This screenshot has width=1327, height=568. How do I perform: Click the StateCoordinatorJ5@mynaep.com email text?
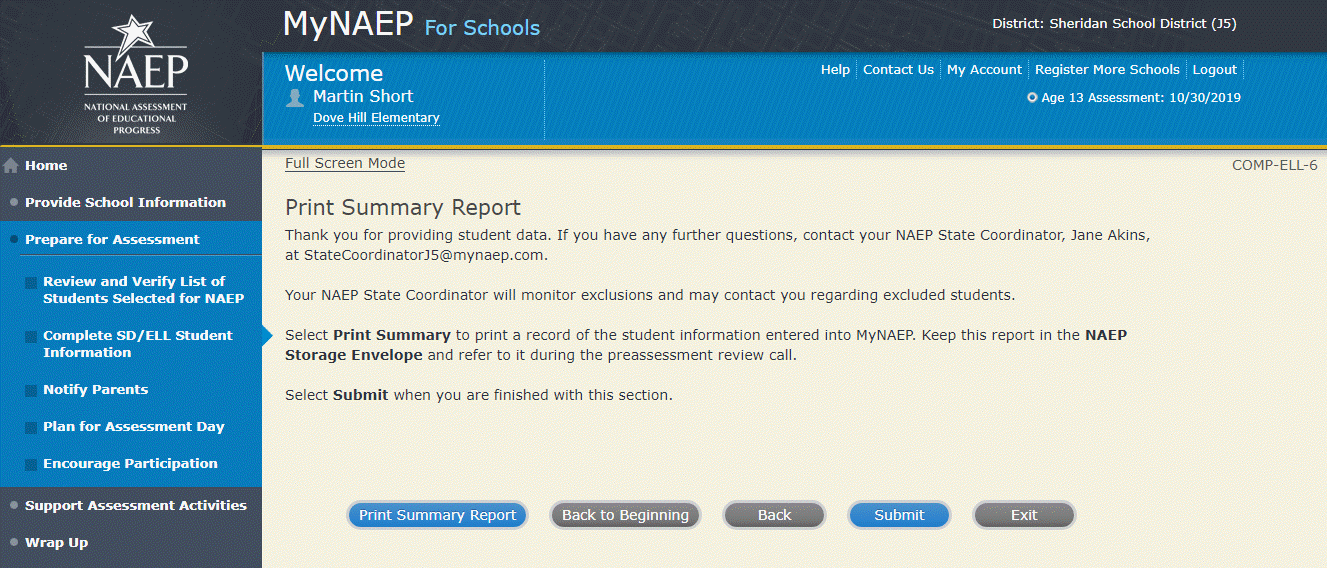425,256
